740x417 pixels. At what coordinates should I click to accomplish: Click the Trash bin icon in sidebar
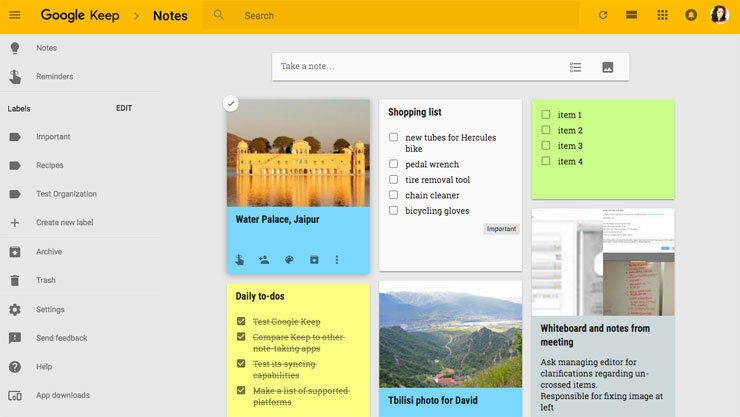(x=15, y=280)
